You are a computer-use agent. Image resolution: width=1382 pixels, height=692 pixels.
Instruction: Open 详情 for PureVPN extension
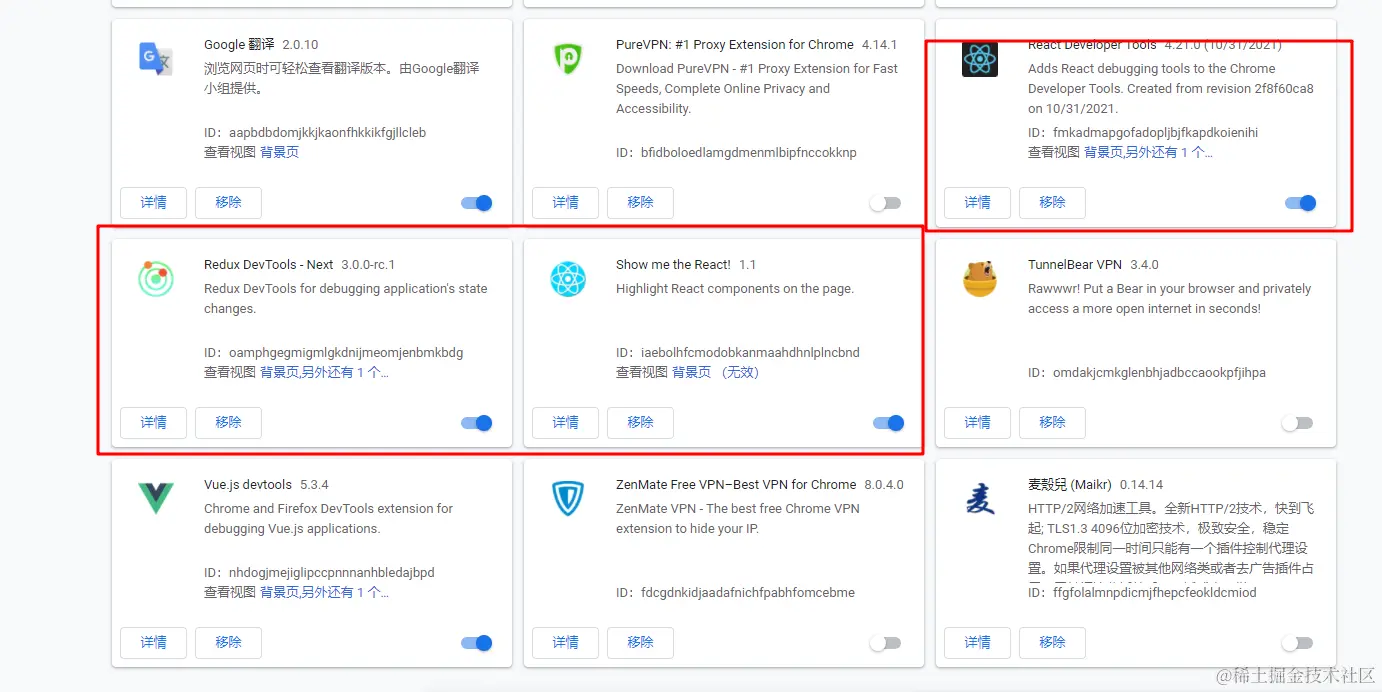tap(565, 202)
